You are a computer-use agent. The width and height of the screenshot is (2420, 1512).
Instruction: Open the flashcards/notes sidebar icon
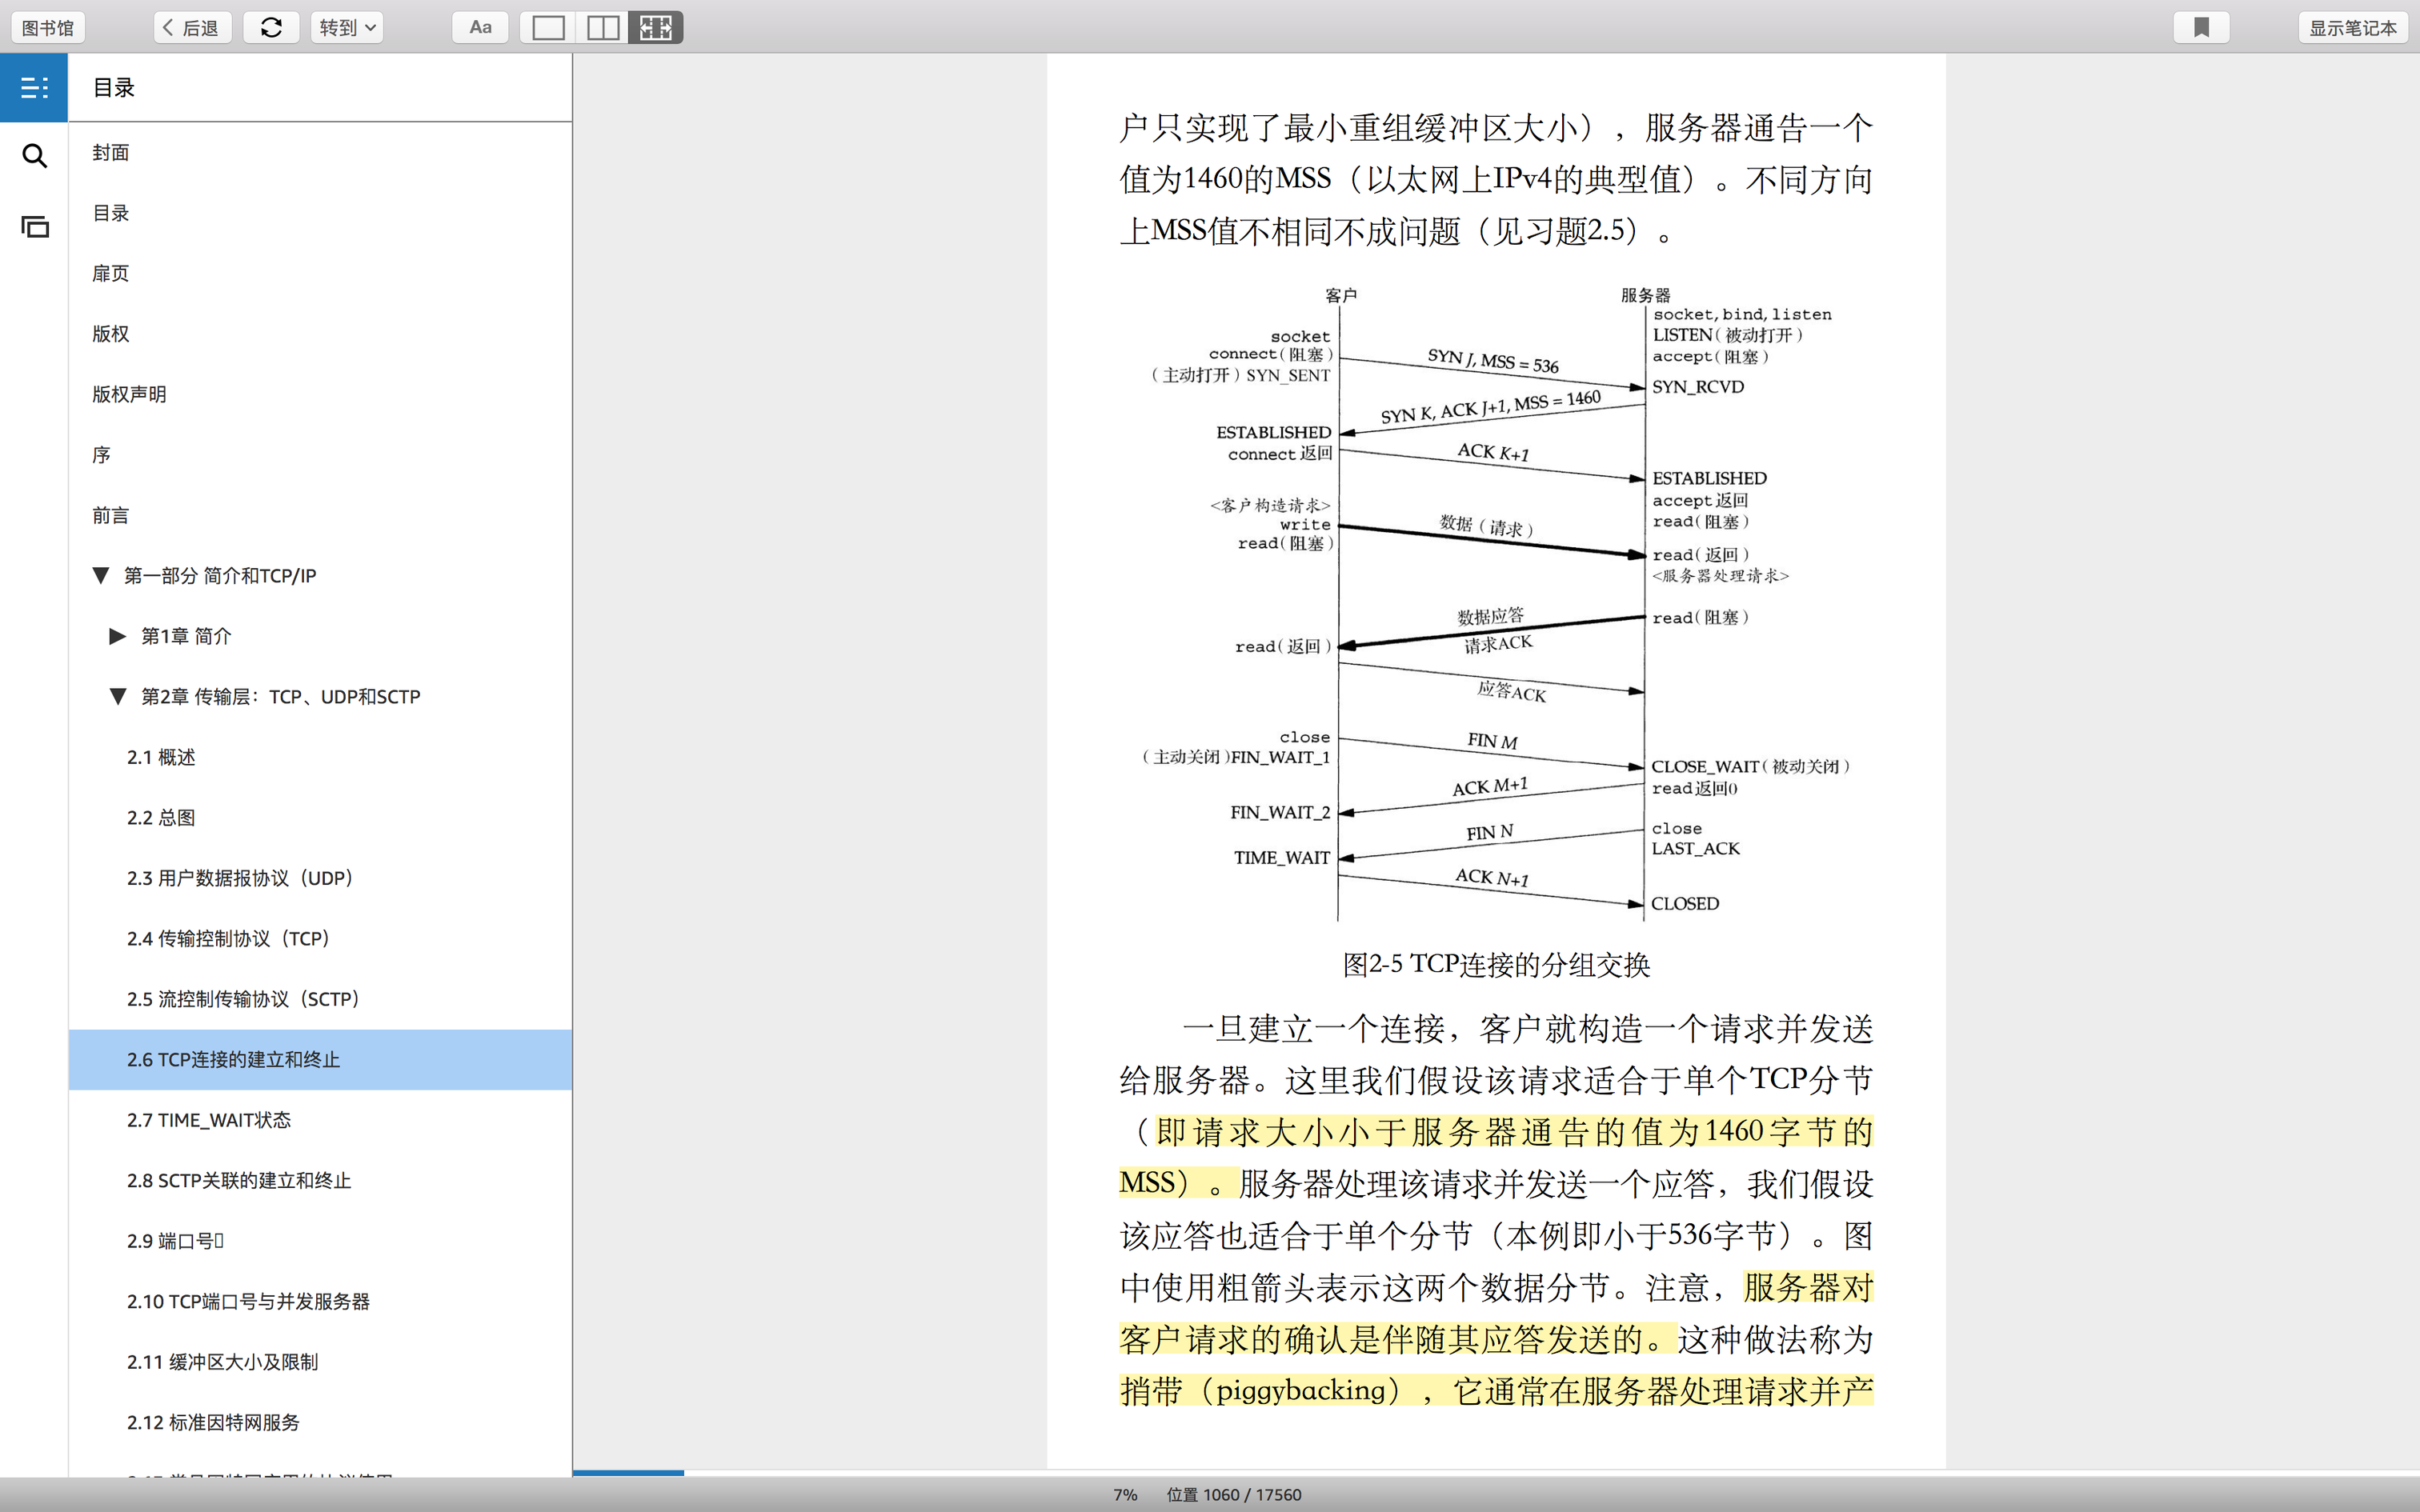click(x=34, y=227)
